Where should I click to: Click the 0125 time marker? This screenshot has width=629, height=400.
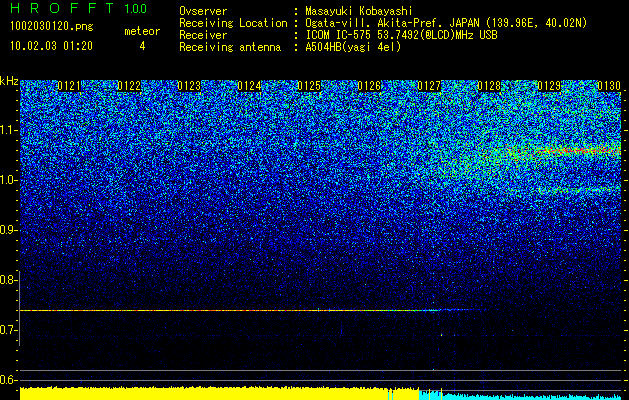[309, 86]
